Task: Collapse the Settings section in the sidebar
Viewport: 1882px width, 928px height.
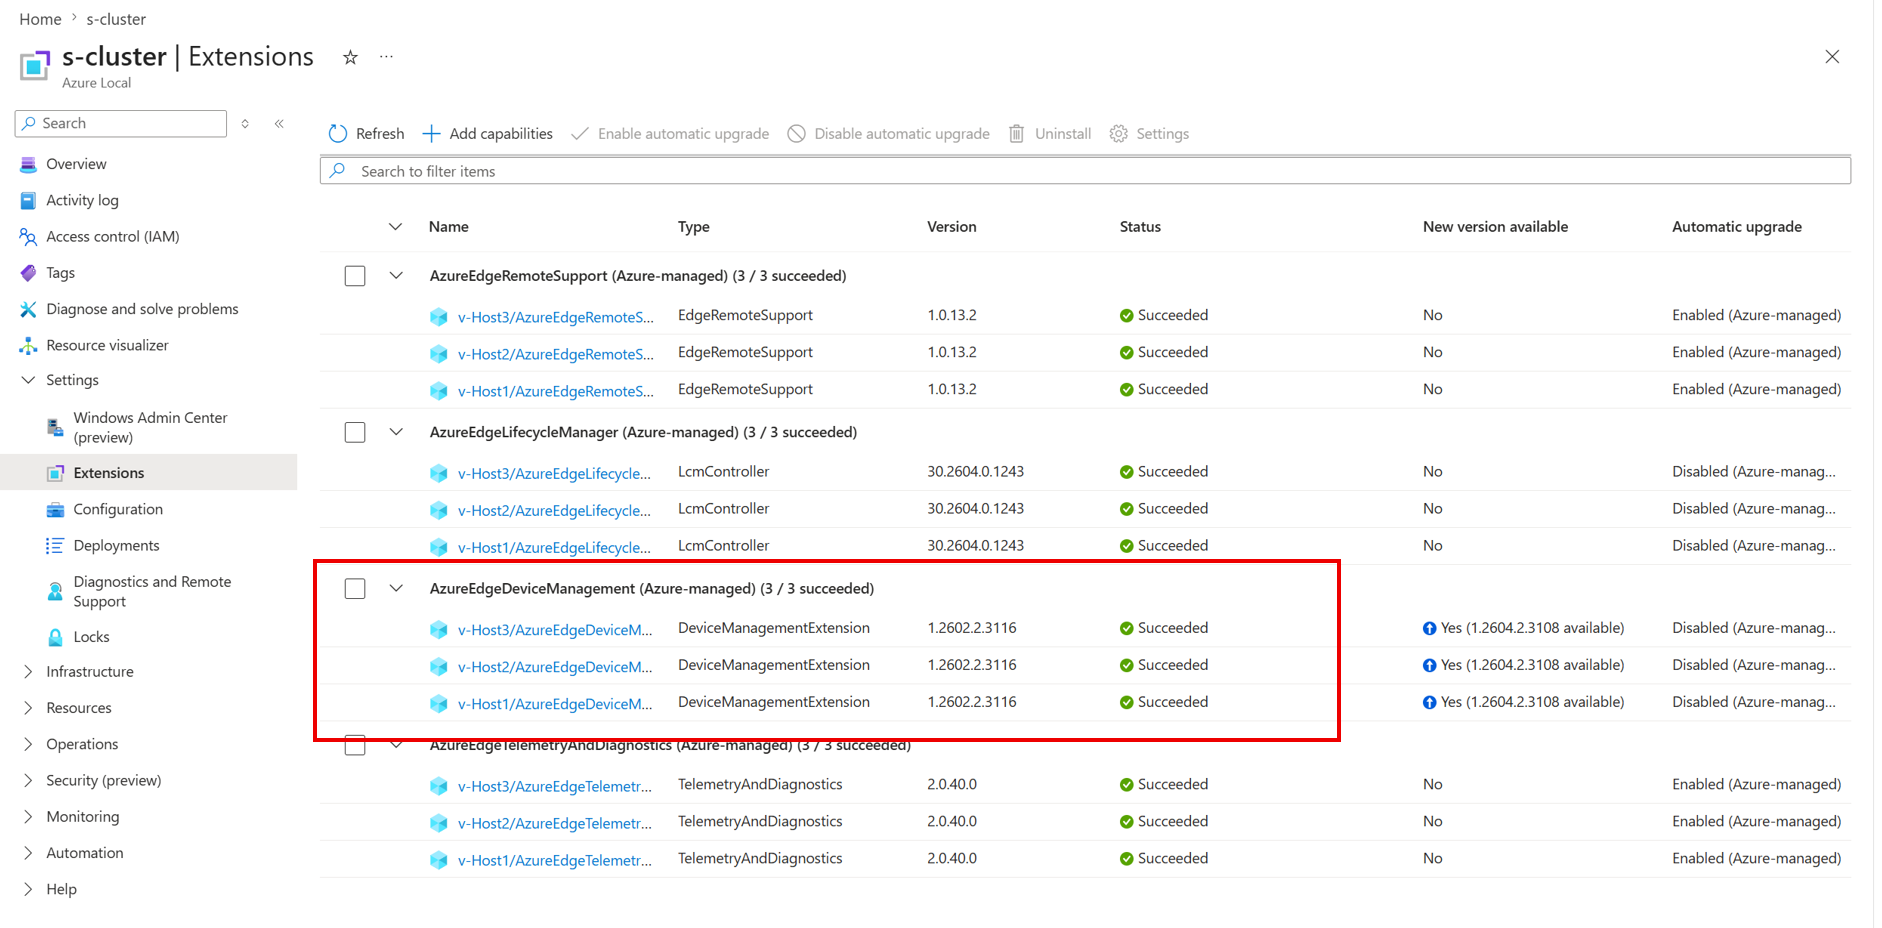Action: coord(28,380)
